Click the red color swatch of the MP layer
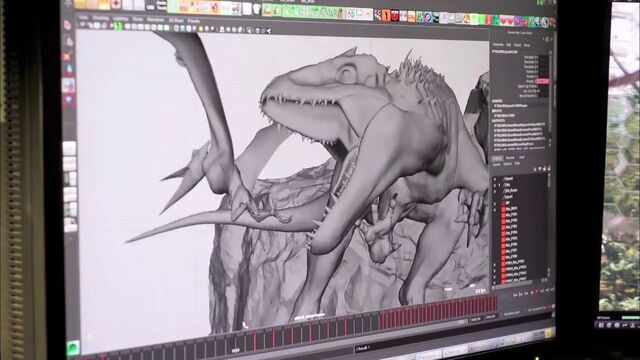Viewport: 640px width, 360px height. [x=504, y=203]
